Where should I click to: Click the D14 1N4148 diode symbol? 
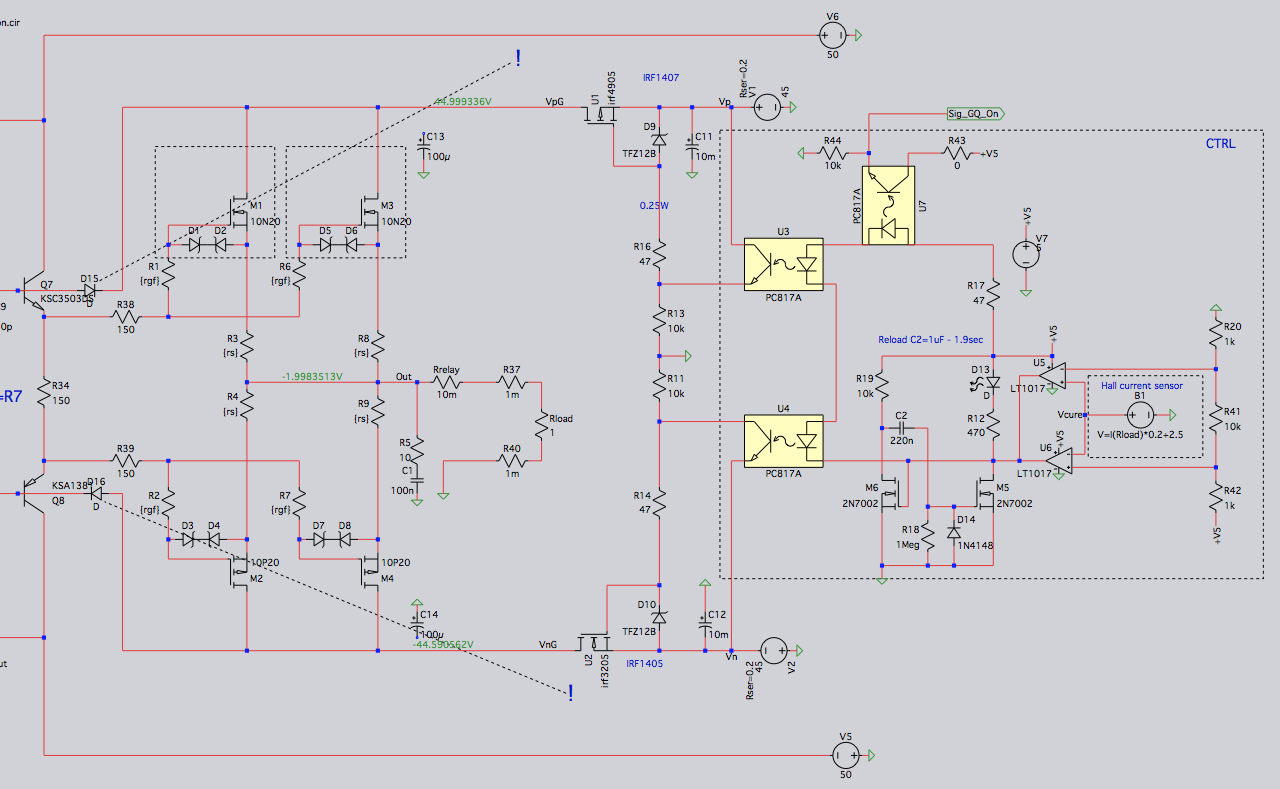tap(954, 533)
